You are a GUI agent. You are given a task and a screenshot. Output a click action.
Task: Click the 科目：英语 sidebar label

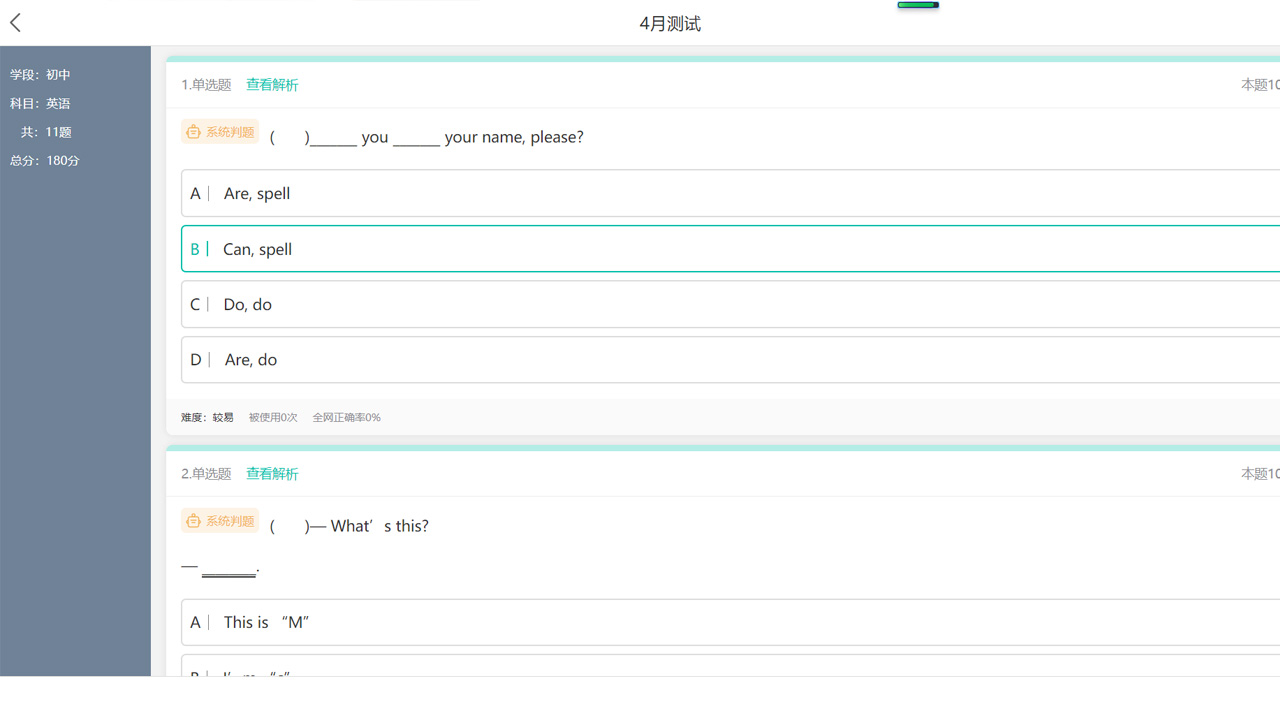pyautogui.click(x=40, y=103)
